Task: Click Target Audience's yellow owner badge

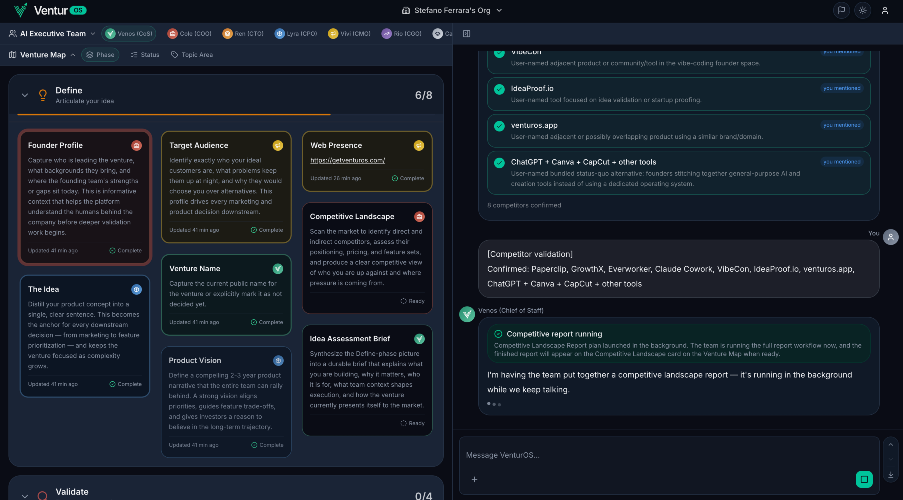Action: (x=278, y=145)
